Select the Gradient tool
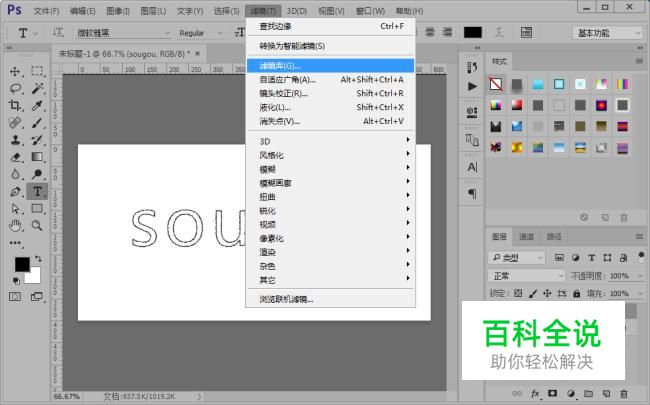Viewport: 650px width, 405px height. tap(37, 157)
